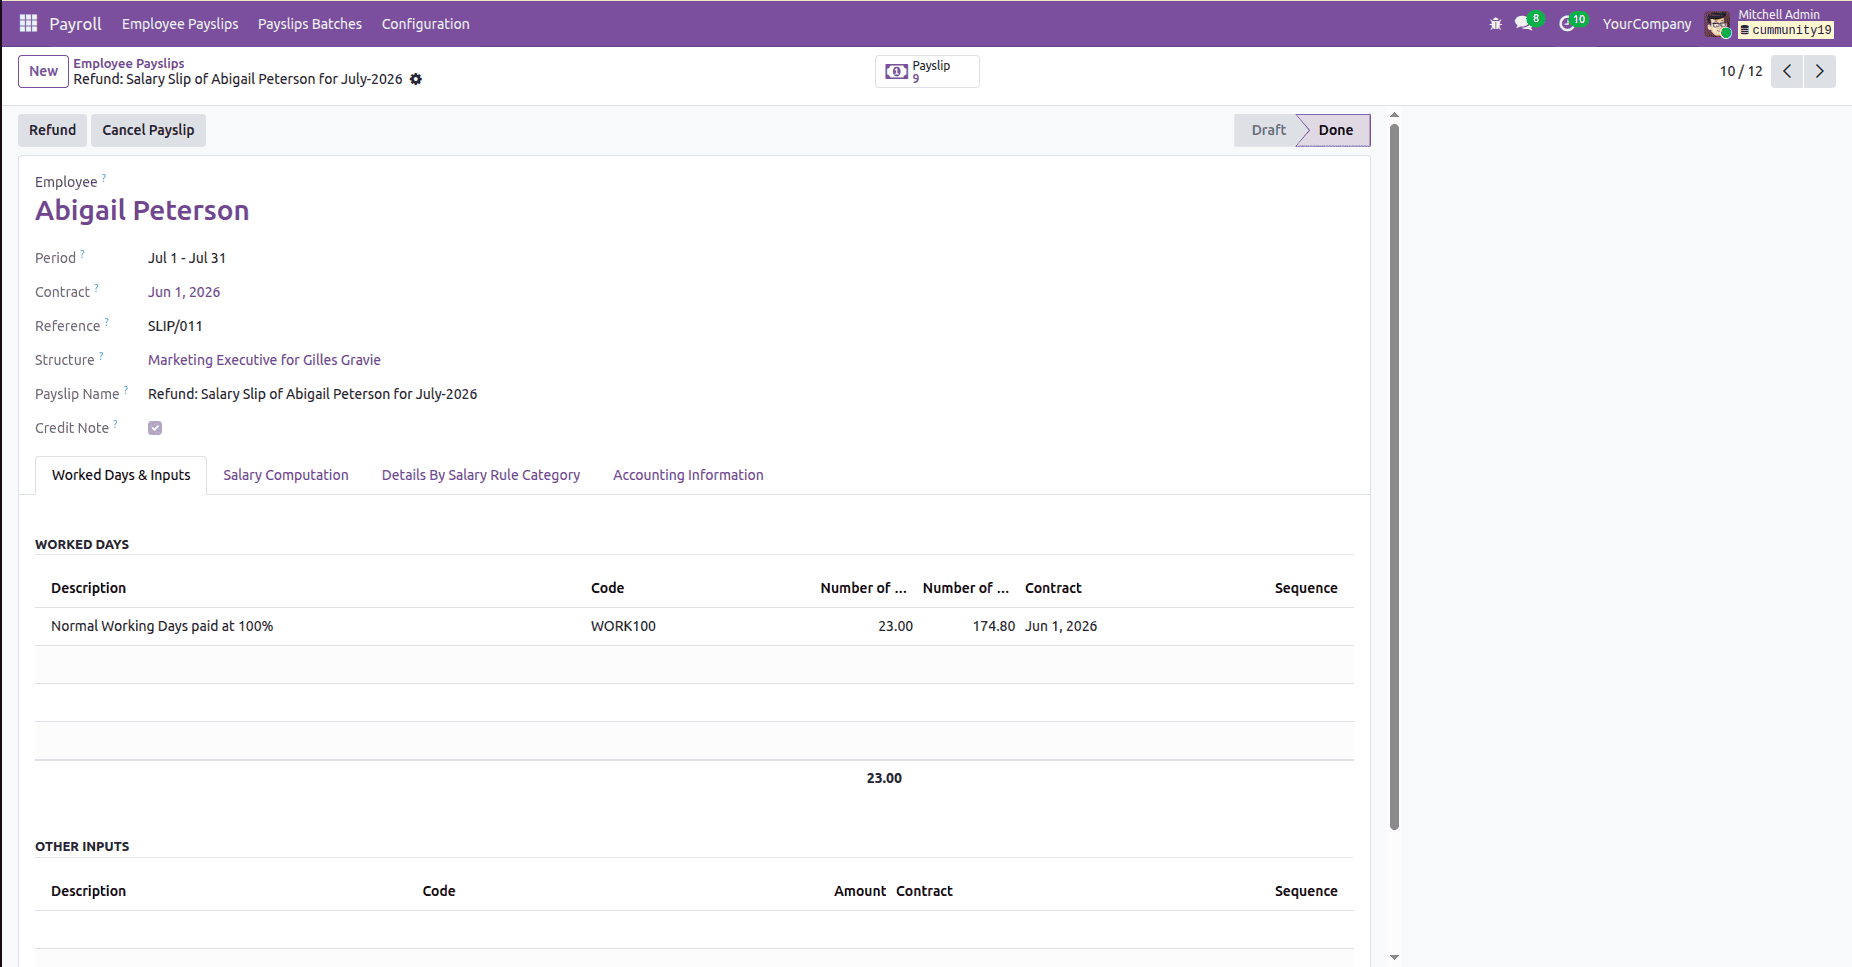Click the scrollbar up arrow
The image size is (1852, 967).
[x=1394, y=116]
